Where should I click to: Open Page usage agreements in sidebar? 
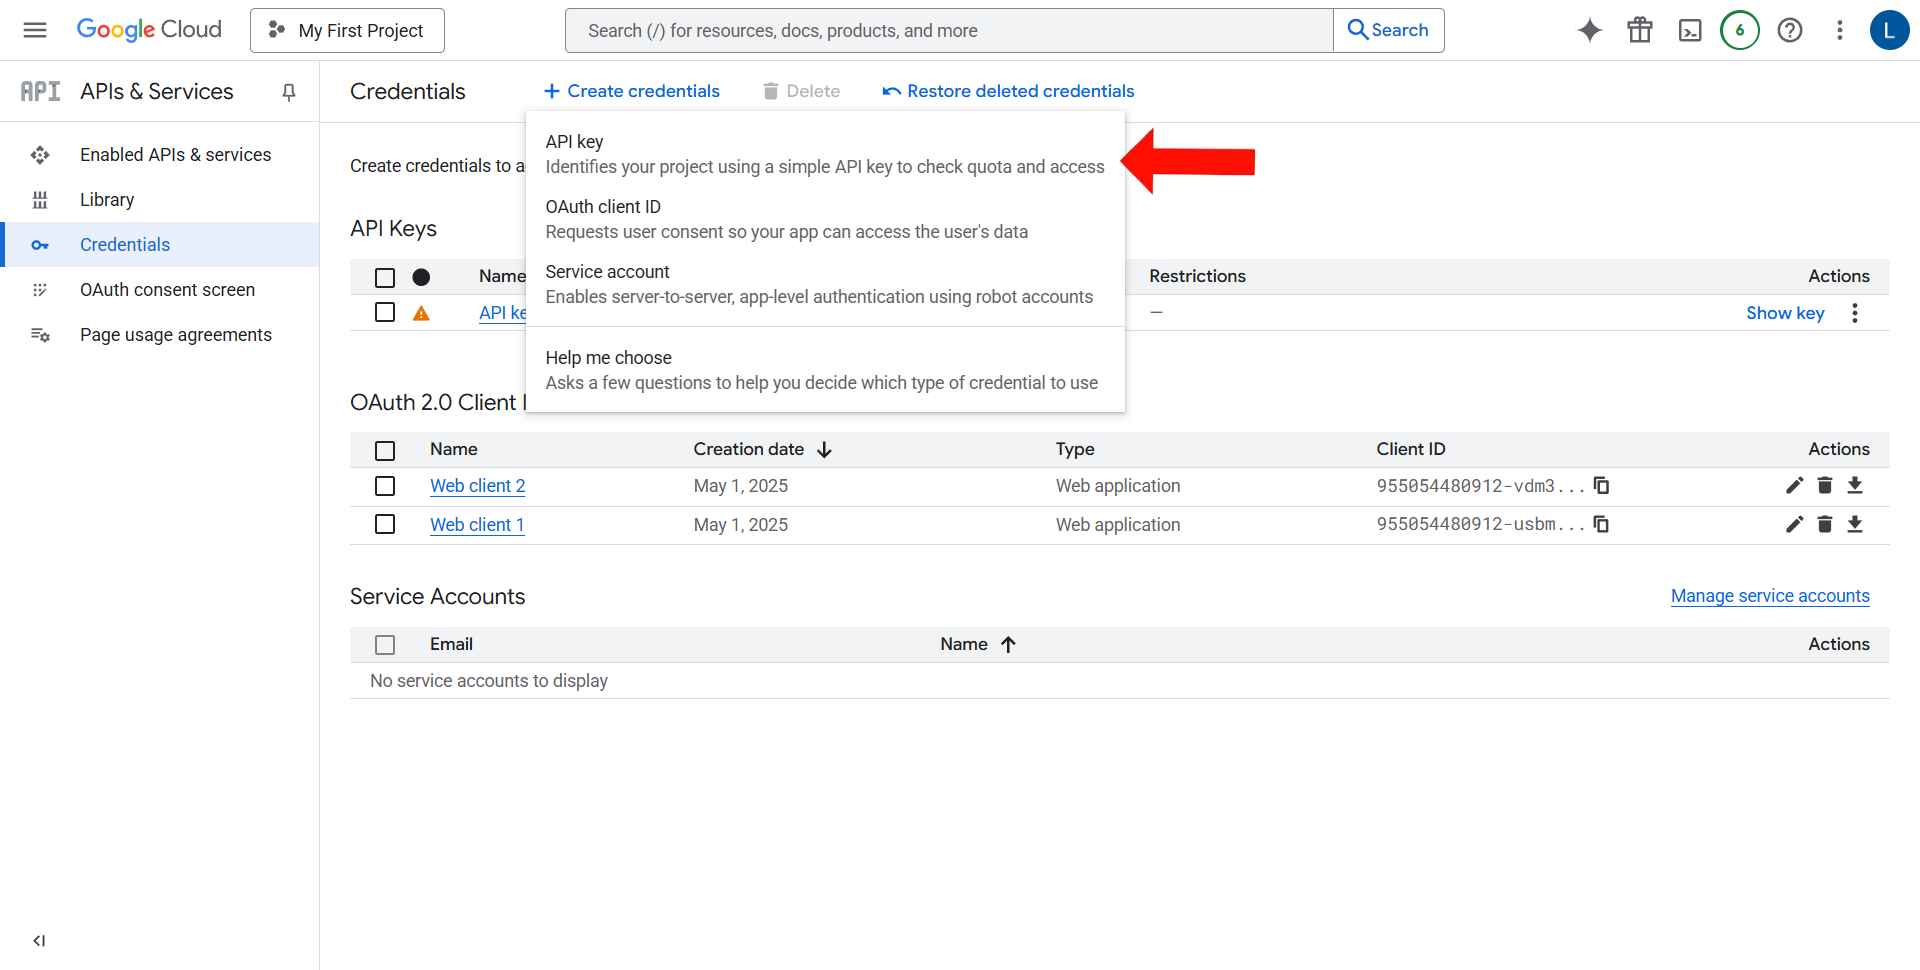coord(160,335)
